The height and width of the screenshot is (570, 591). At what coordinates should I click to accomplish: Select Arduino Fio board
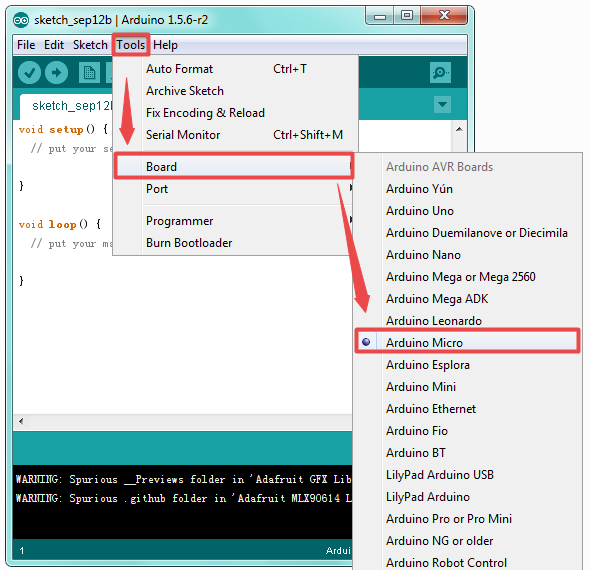(467, 431)
